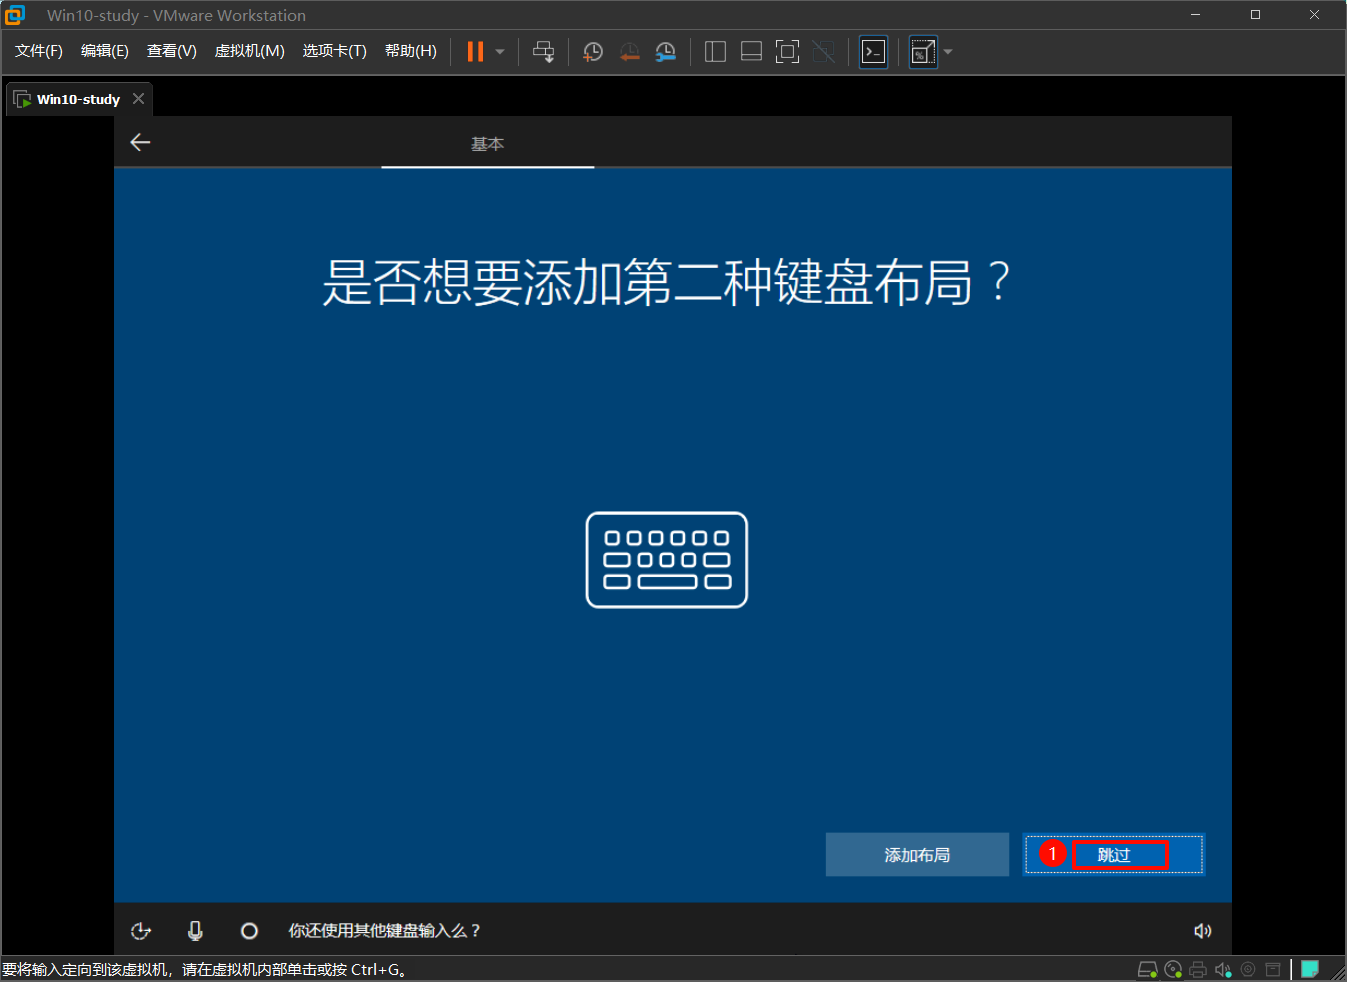Expand the stretch guest dropdown arrow

(948, 52)
